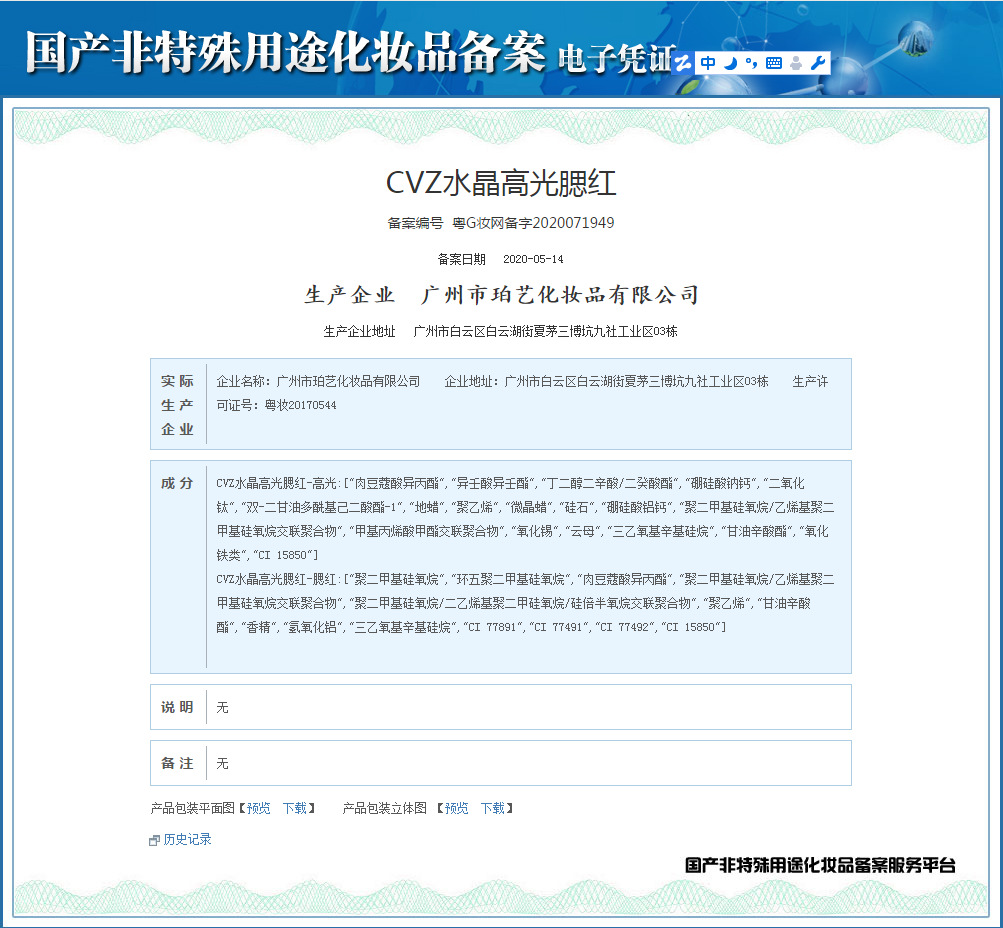Click the grey user account icon
Viewport: 1003px width, 928px height.
796,63
